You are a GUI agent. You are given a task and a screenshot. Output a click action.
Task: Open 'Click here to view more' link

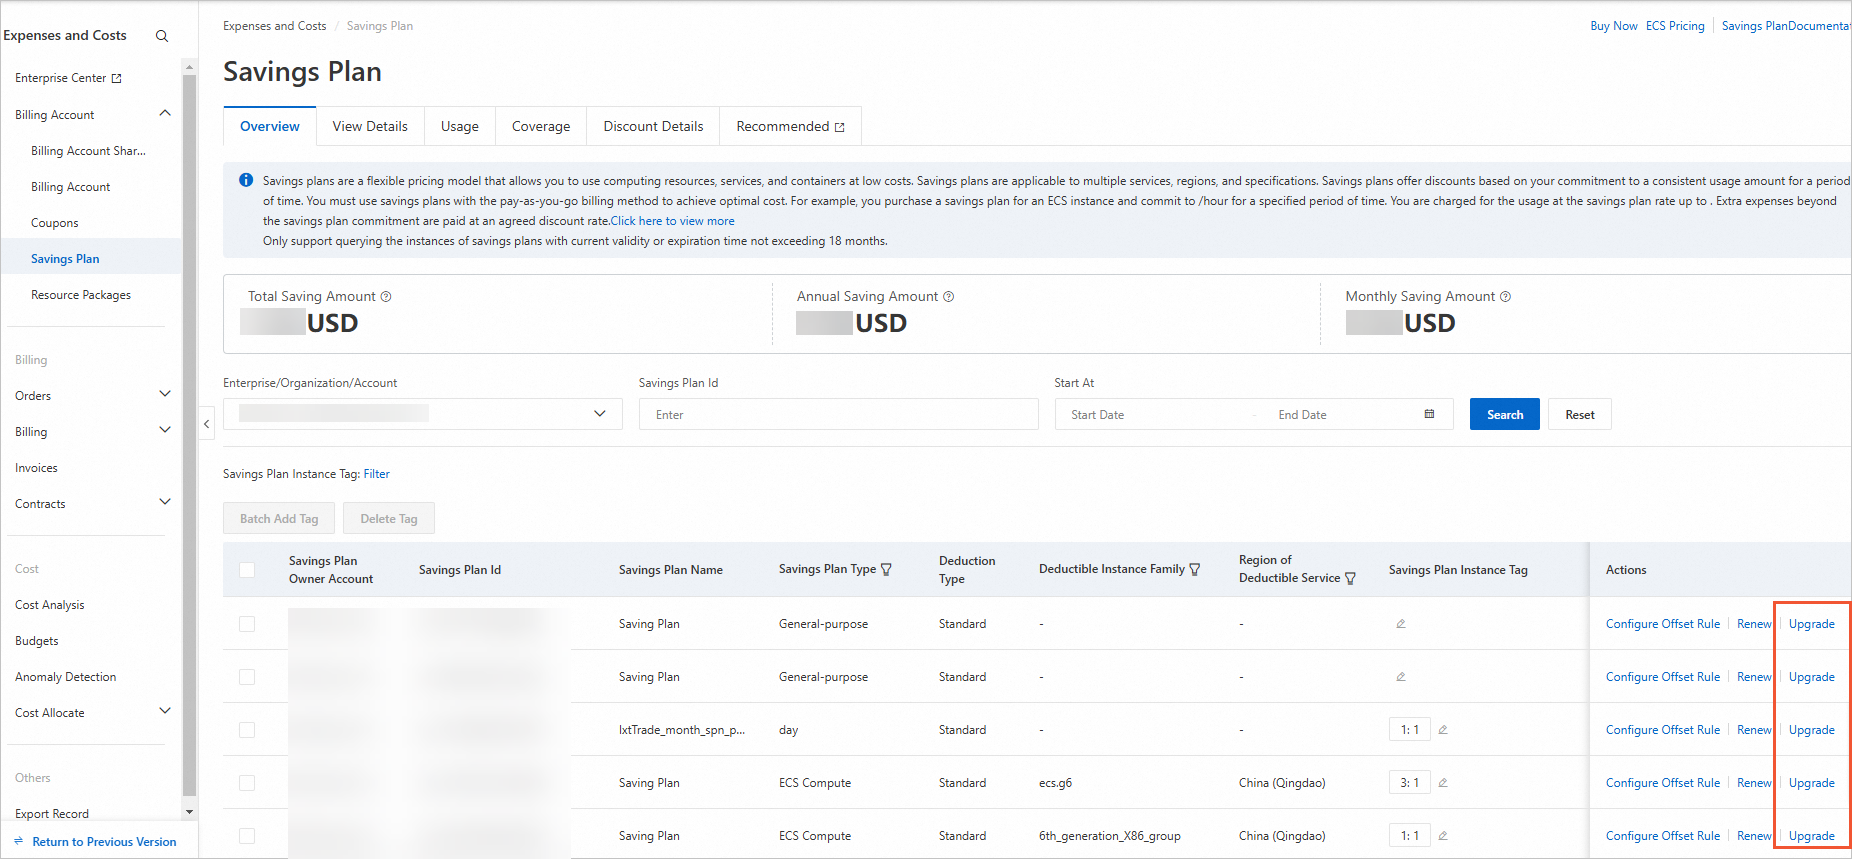pos(673,221)
